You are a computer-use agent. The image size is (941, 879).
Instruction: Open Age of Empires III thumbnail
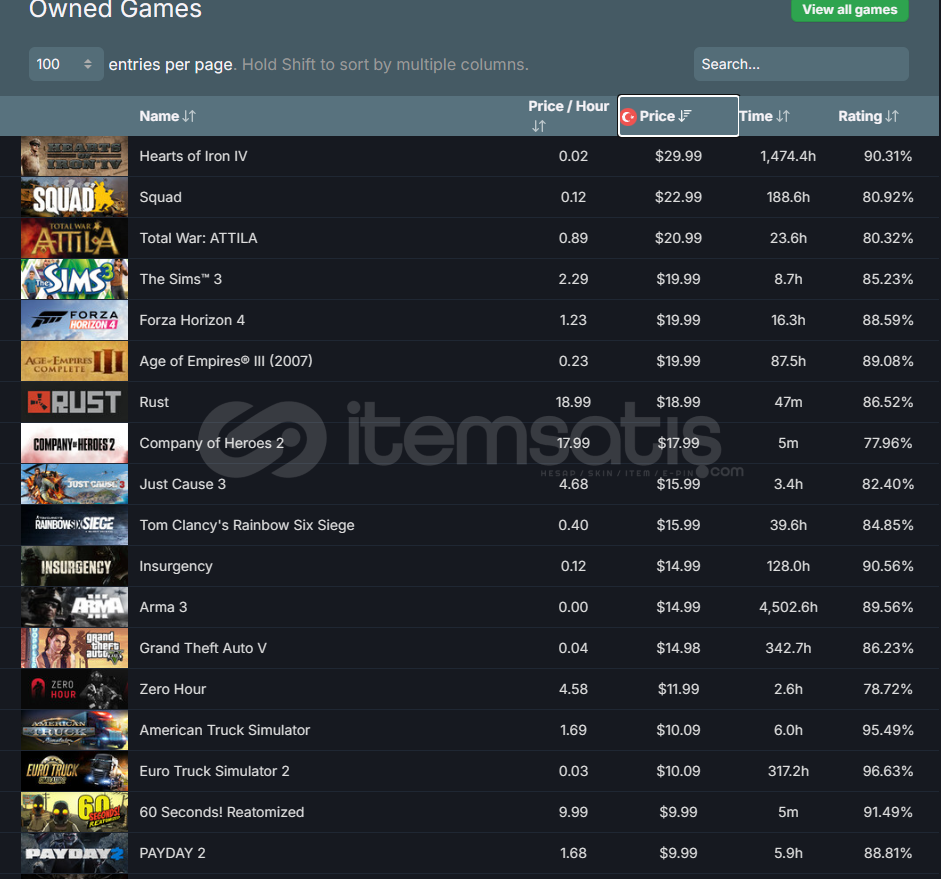coord(74,361)
